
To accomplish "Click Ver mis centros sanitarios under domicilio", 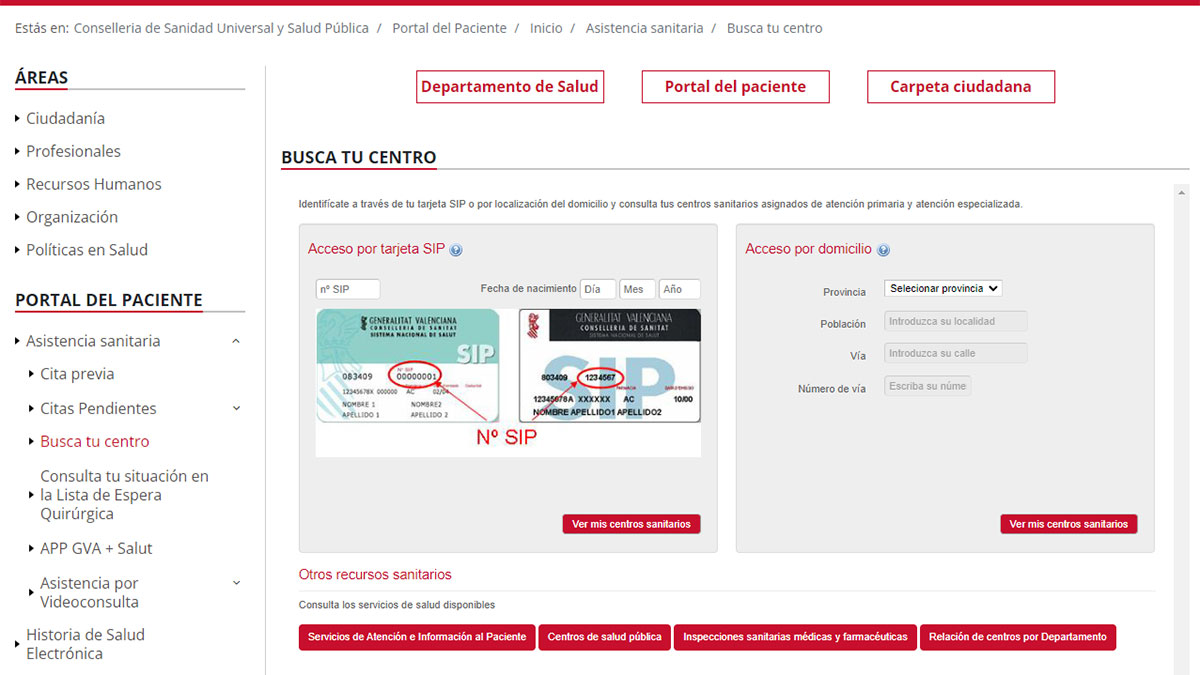I will tap(1068, 524).
